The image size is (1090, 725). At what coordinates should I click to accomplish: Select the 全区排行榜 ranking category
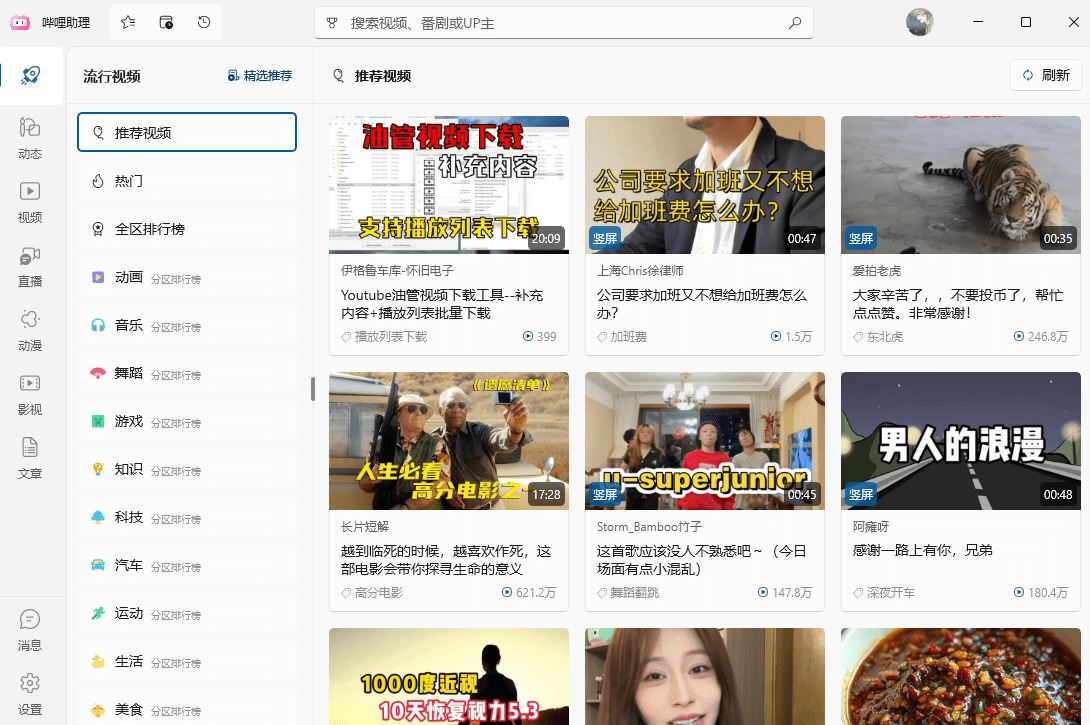186,228
